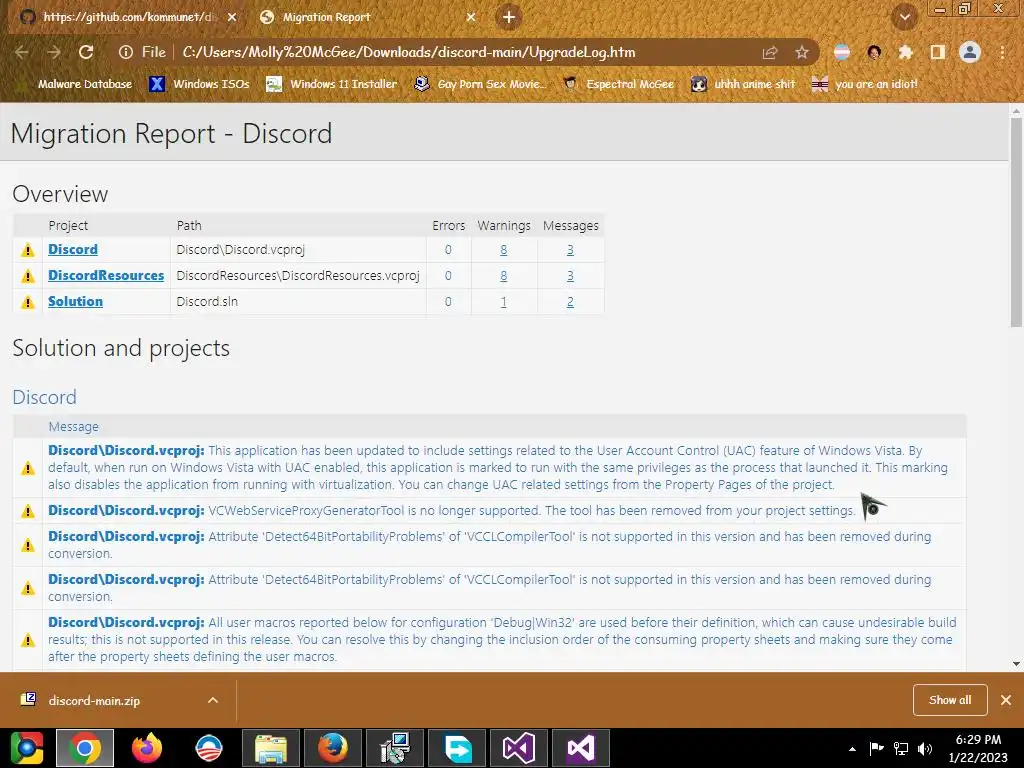Image resolution: width=1024 pixels, height=768 pixels.
Task: Click Solution messages count 2
Action: coord(570,302)
